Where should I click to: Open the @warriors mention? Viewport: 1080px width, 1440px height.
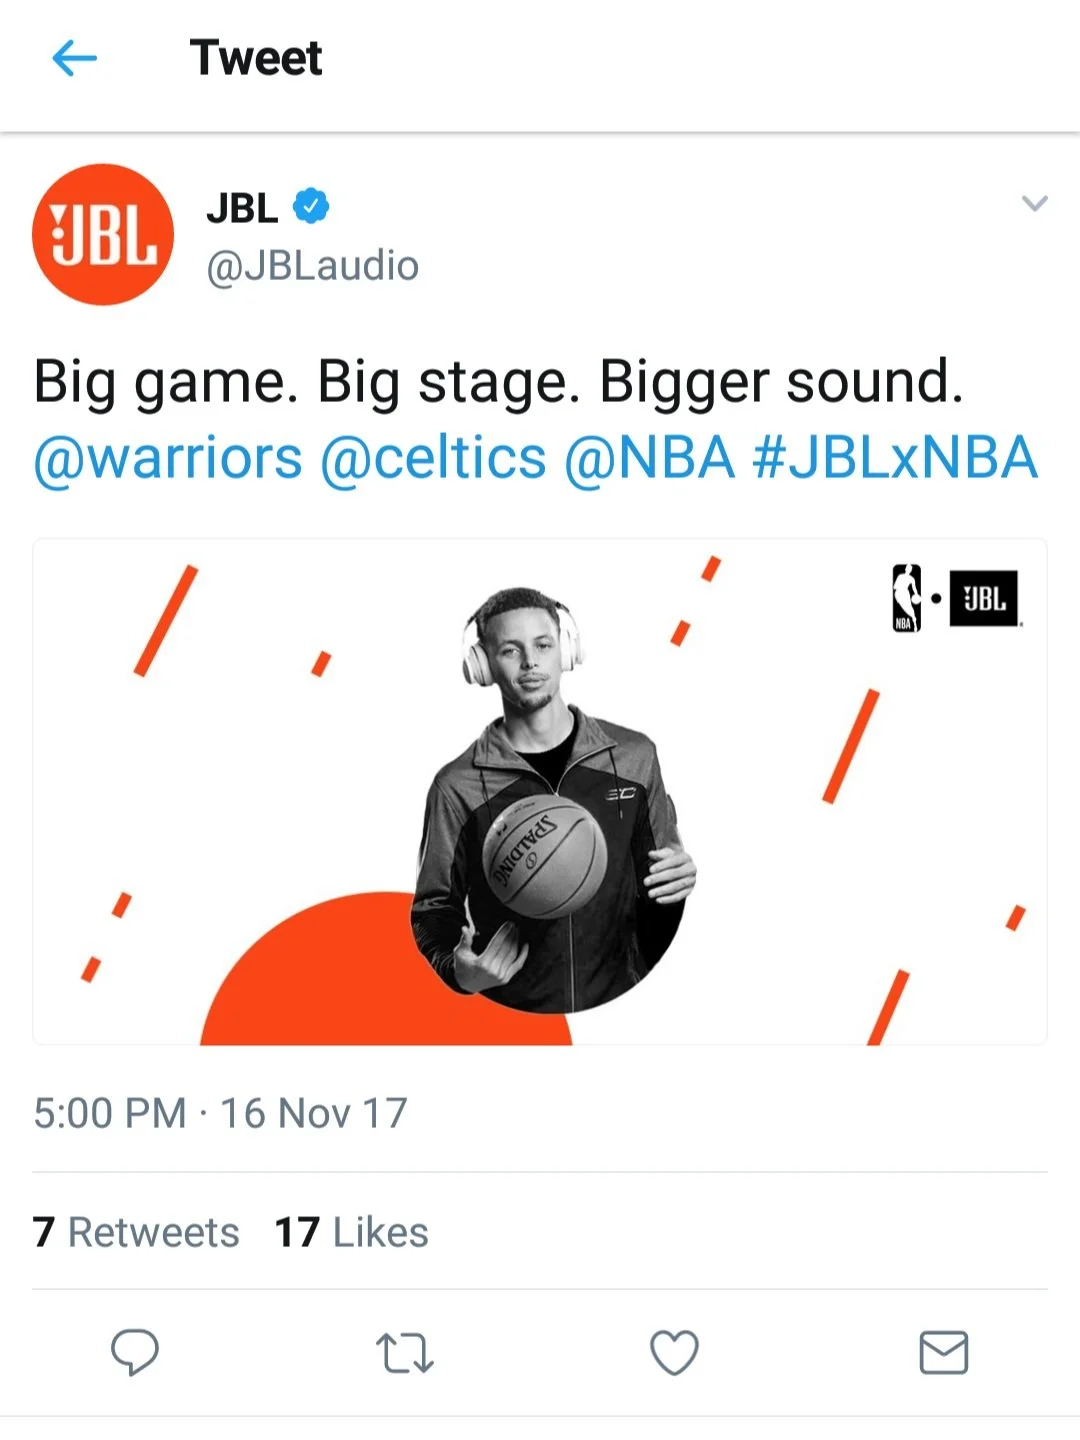tap(168, 459)
